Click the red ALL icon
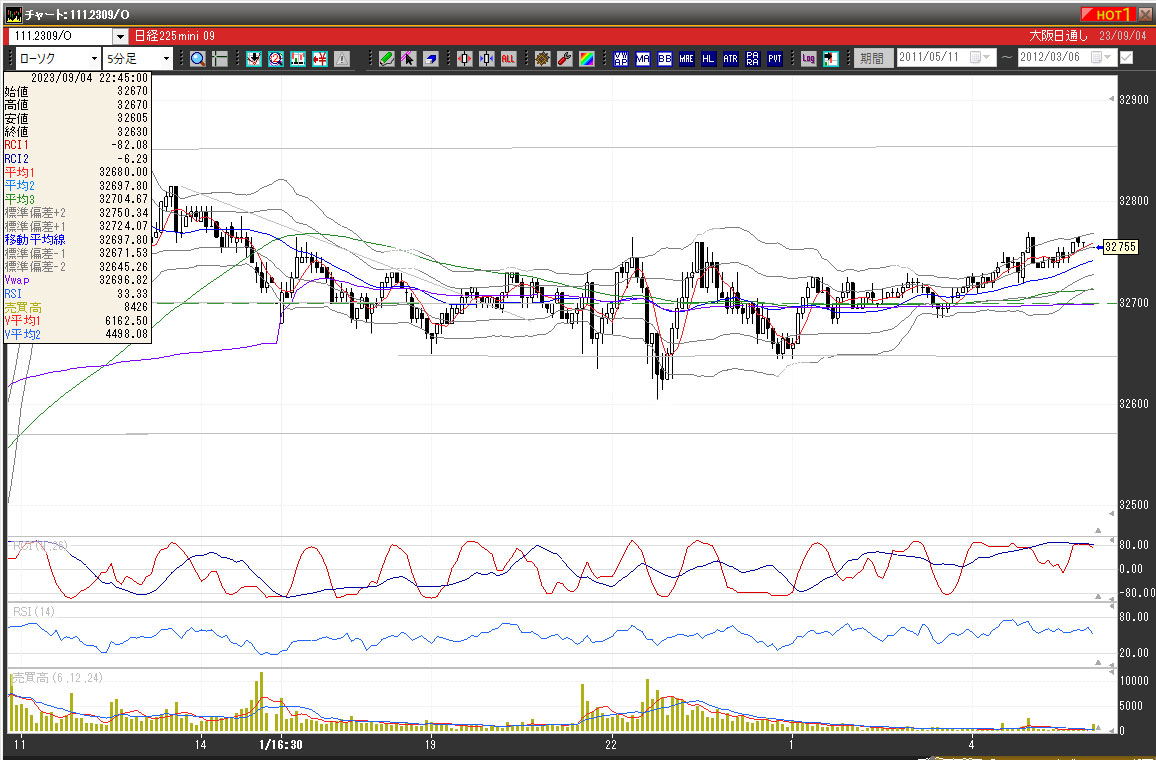Viewport: 1156px width, 760px height. click(x=509, y=59)
